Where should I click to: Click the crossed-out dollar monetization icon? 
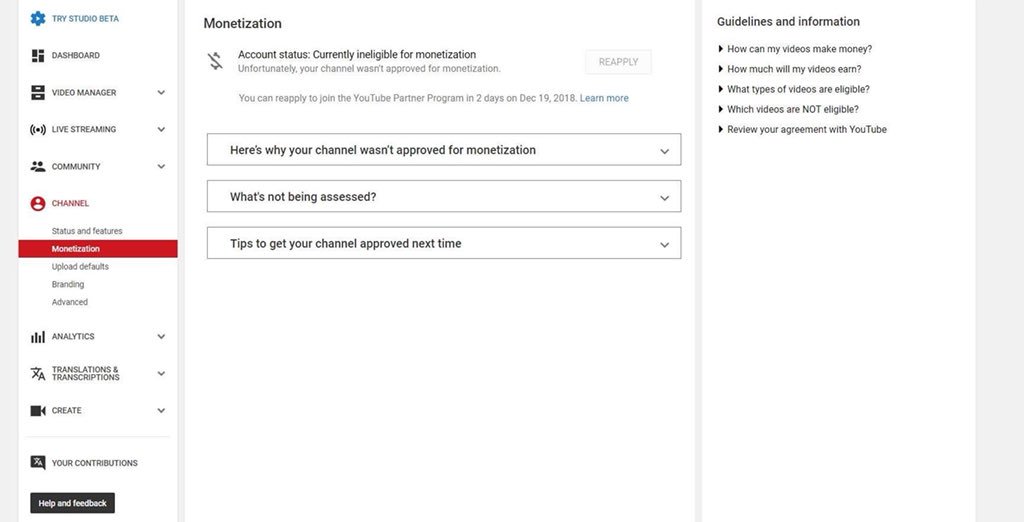point(216,61)
